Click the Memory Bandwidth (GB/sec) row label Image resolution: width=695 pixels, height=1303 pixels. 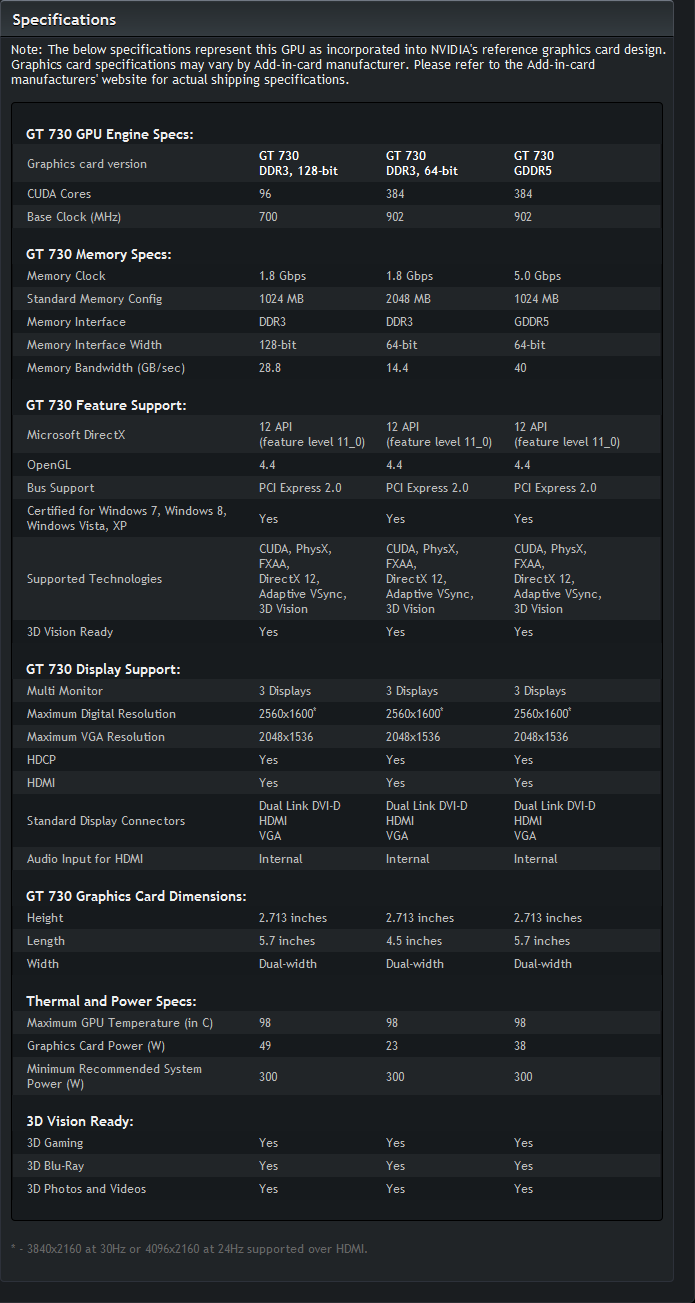tap(106, 368)
